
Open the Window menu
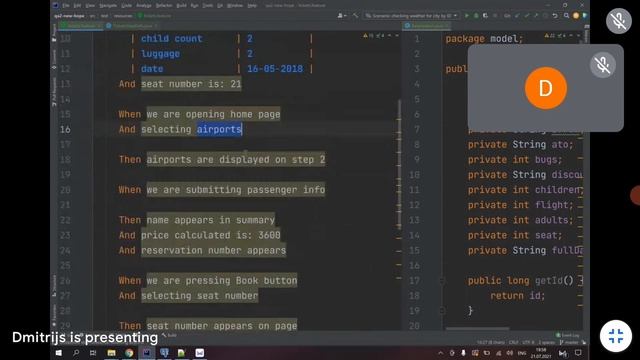pyautogui.click(x=235, y=6)
